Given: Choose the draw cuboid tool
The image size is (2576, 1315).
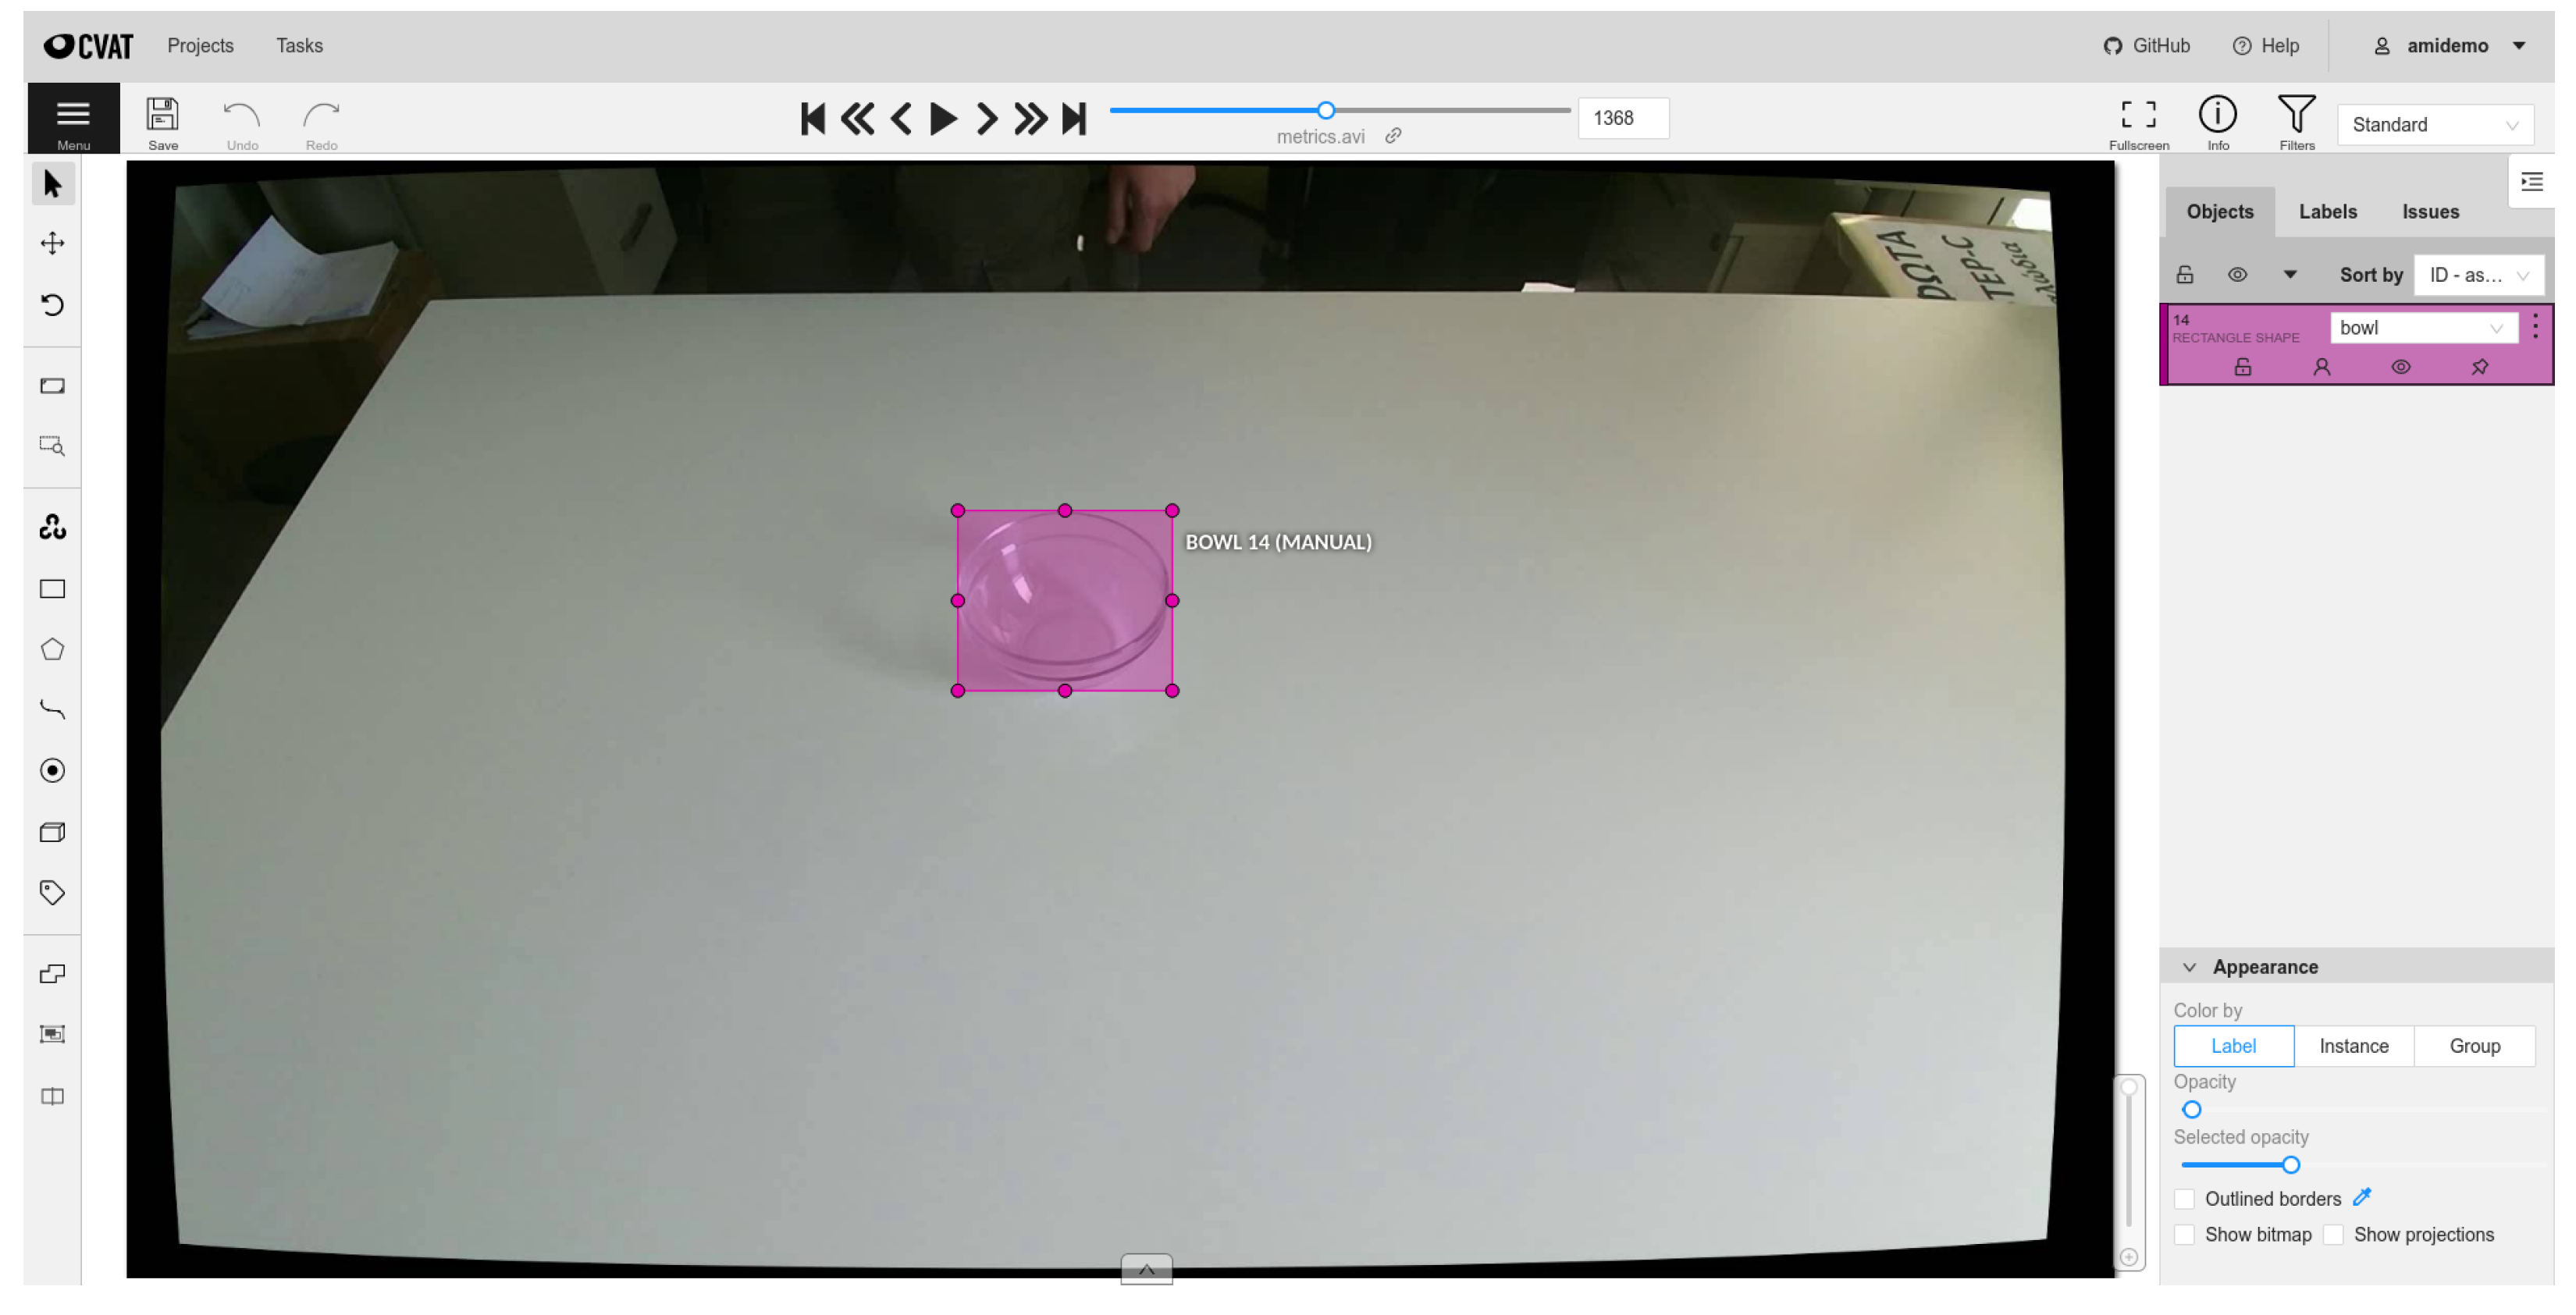Looking at the screenshot, I should [x=52, y=832].
